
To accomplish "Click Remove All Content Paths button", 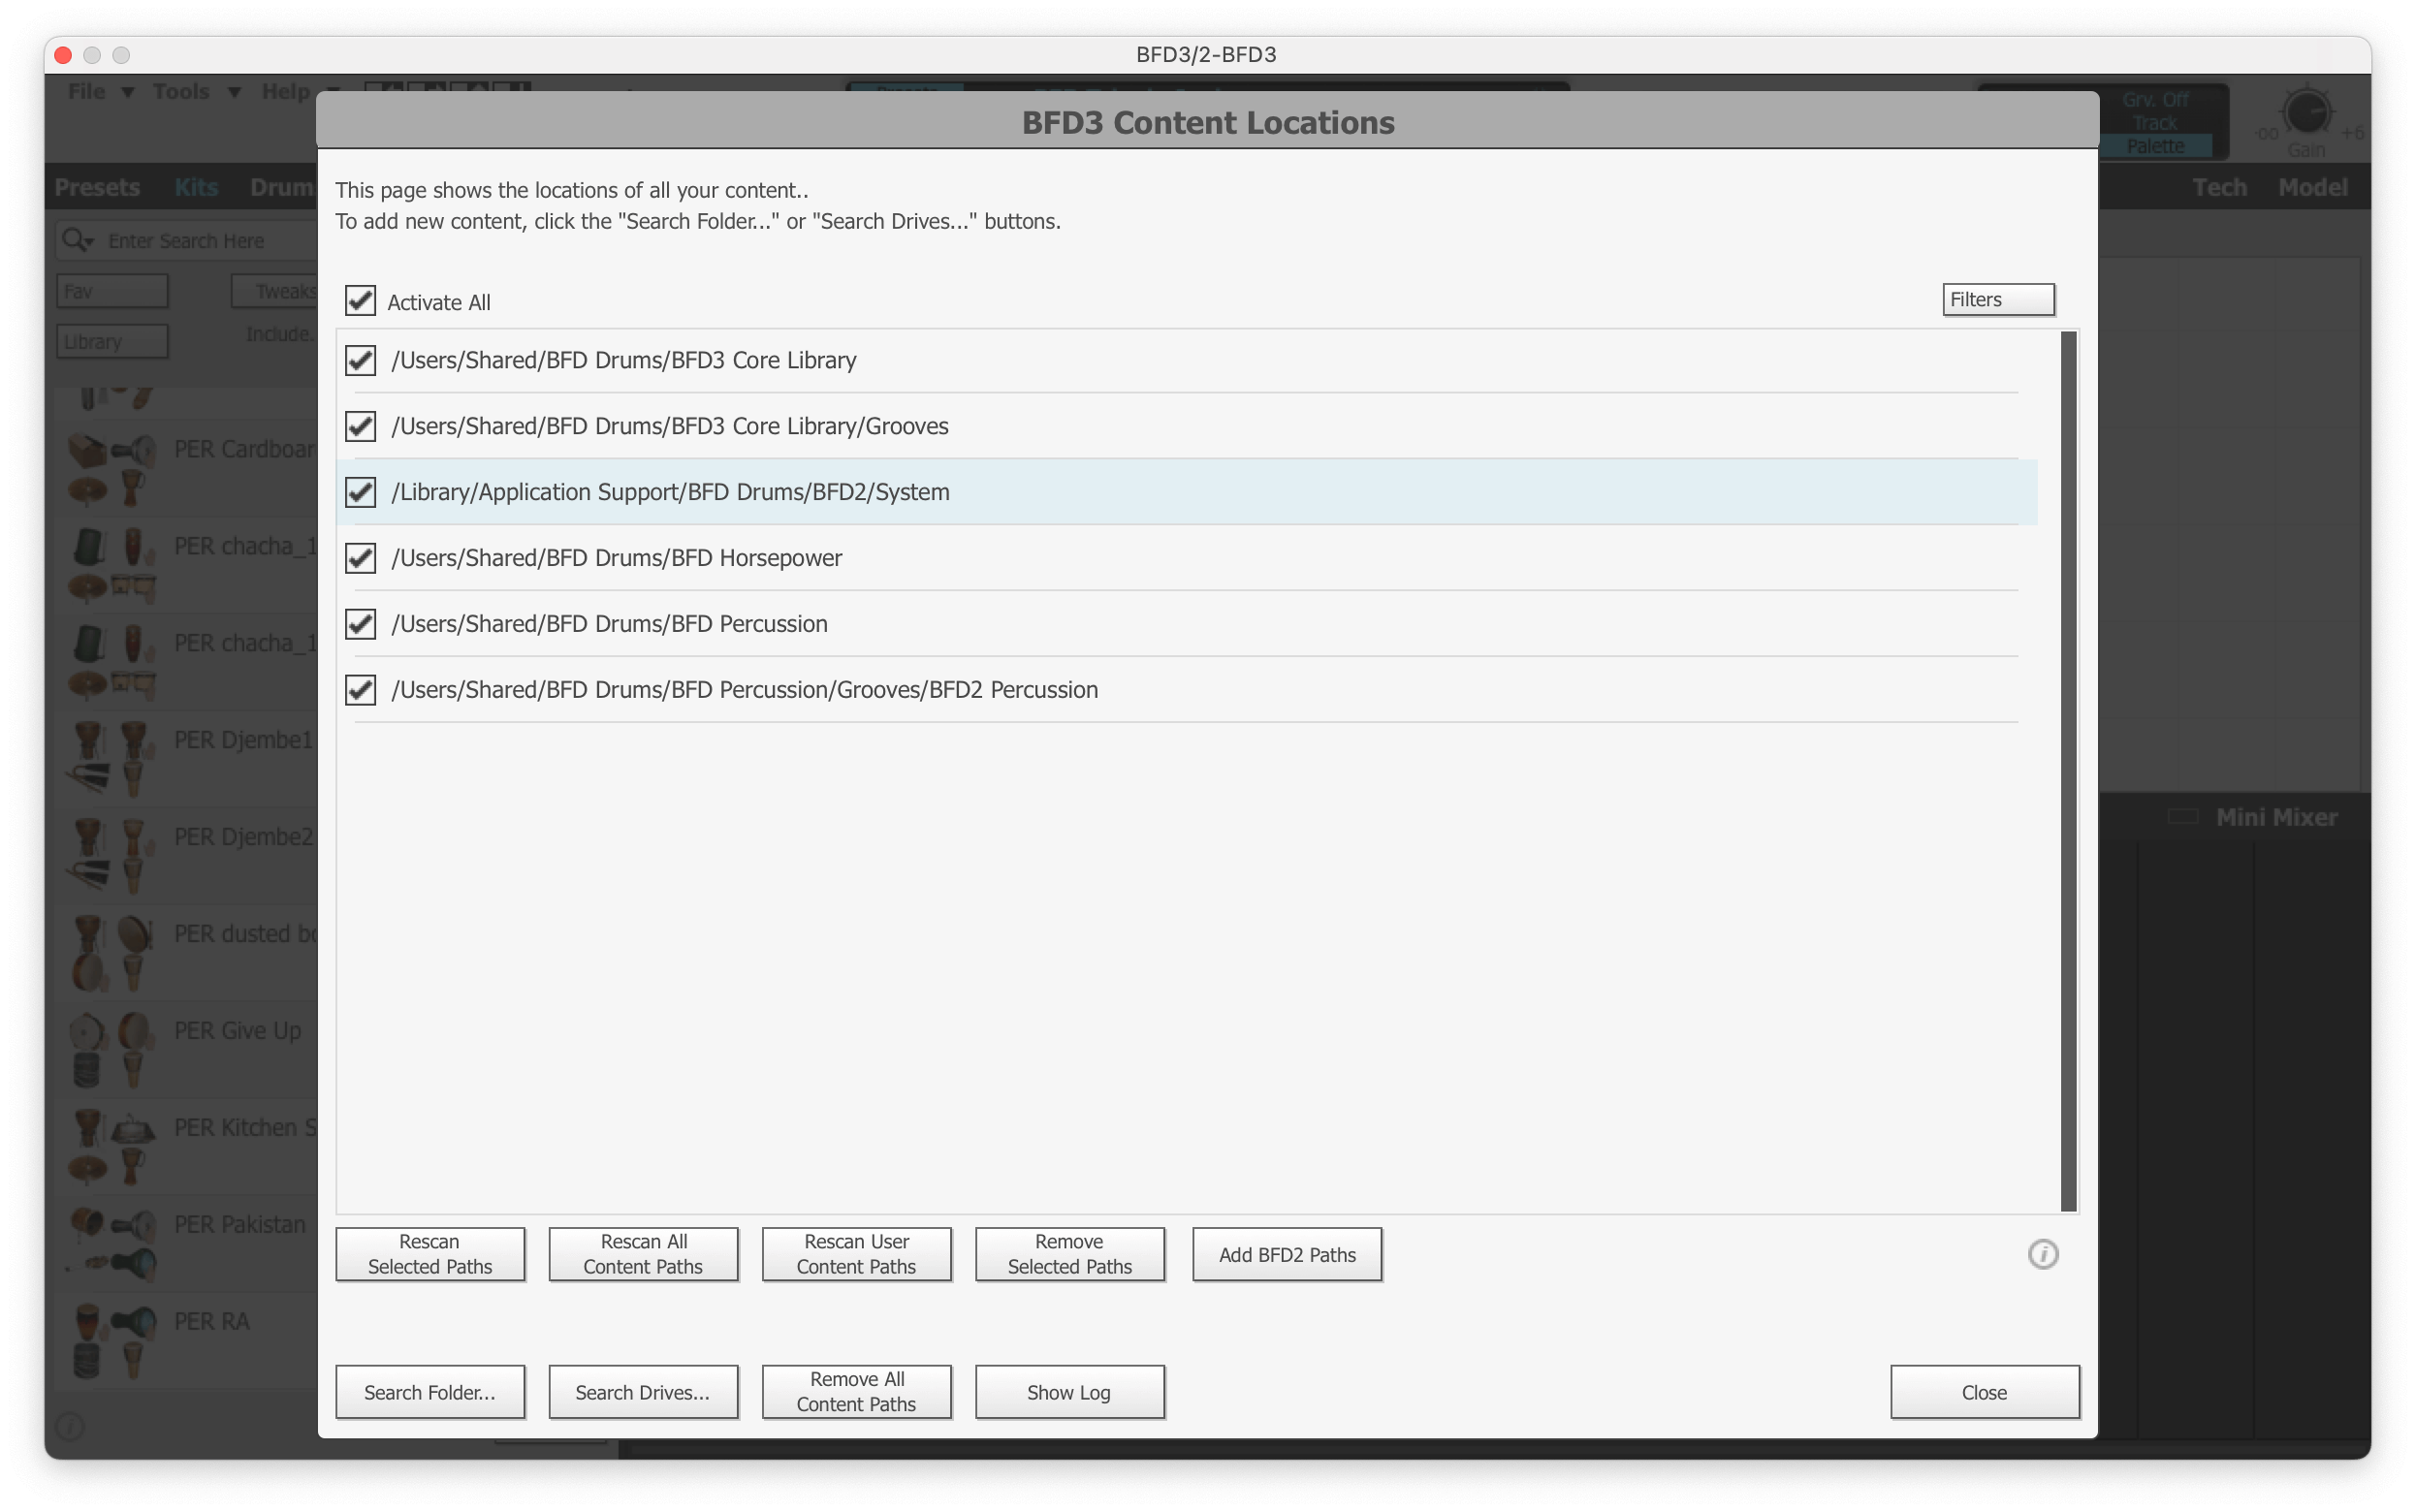I will pyautogui.click(x=856, y=1392).
